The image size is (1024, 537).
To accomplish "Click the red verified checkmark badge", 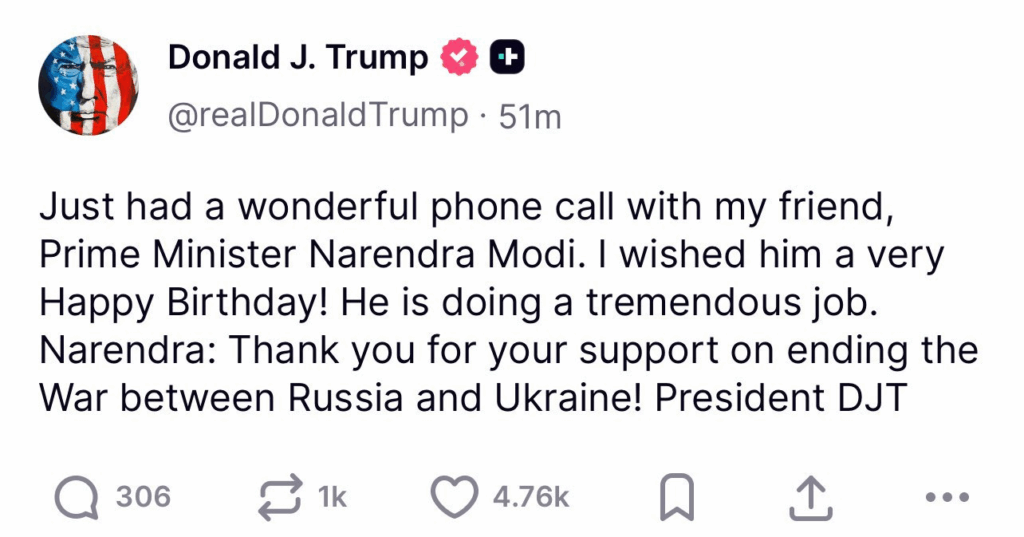I will [460, 59].
